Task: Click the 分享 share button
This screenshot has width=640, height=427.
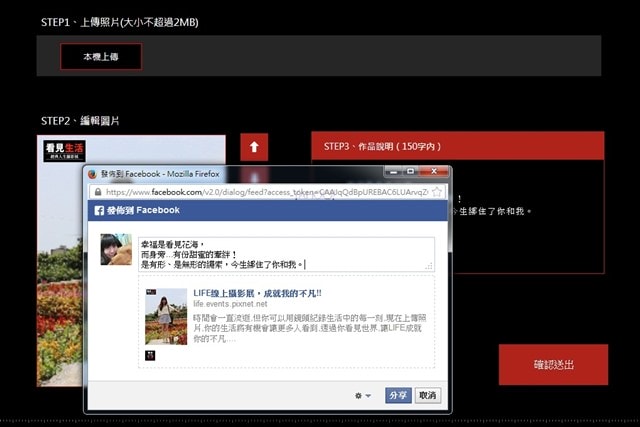Action: (x=399, y=396)
